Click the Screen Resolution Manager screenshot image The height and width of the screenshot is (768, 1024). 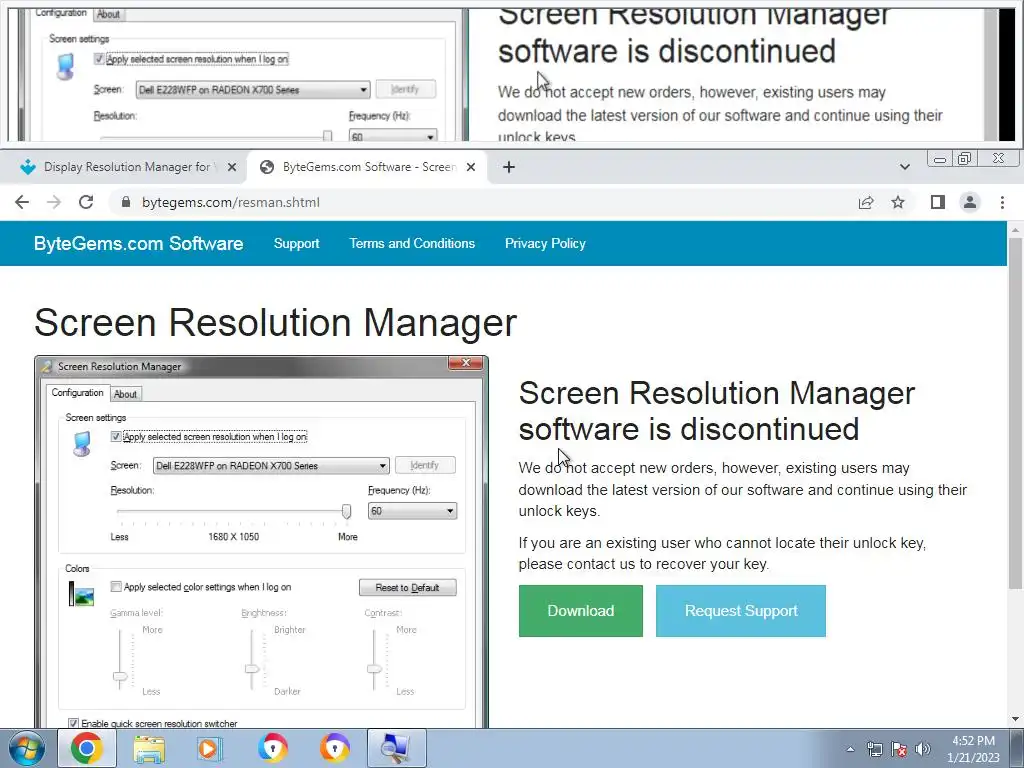tap(261, 542)
